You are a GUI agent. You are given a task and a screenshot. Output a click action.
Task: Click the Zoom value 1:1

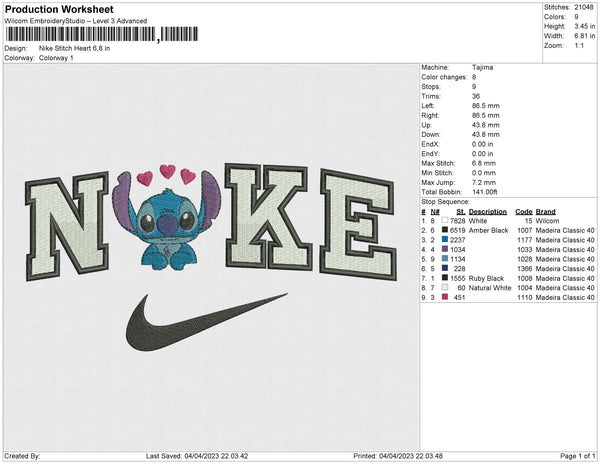click(579, 46)
